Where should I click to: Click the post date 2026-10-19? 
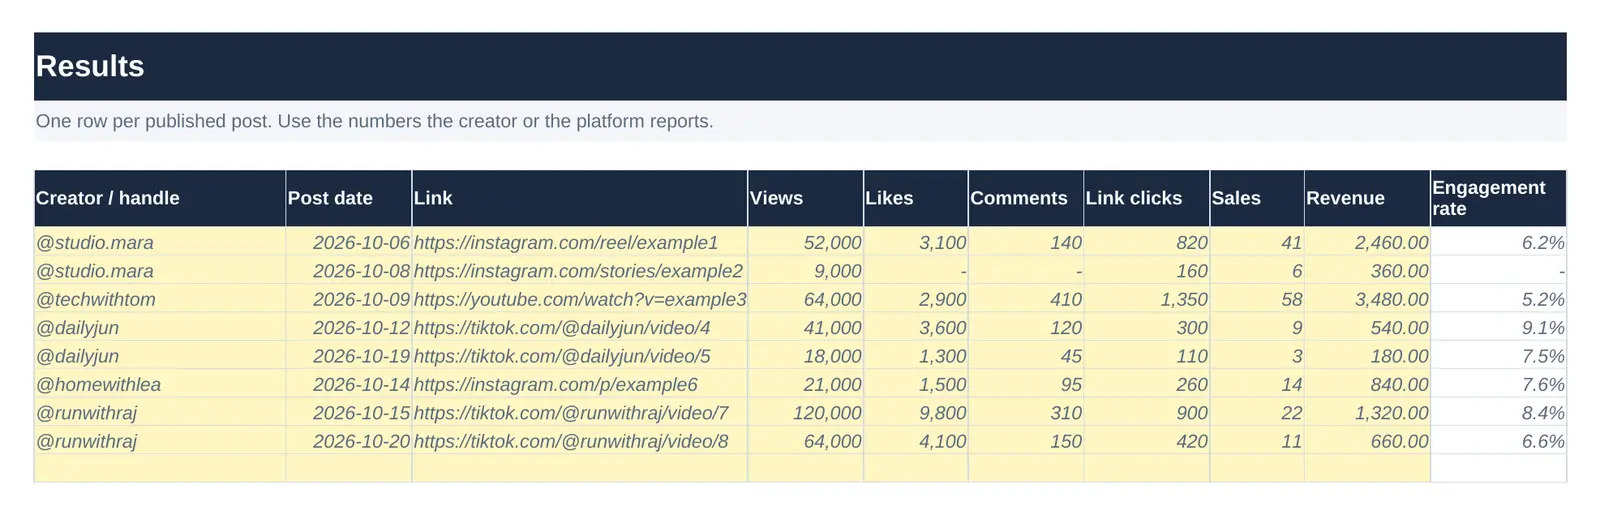[x=349, y=356]
